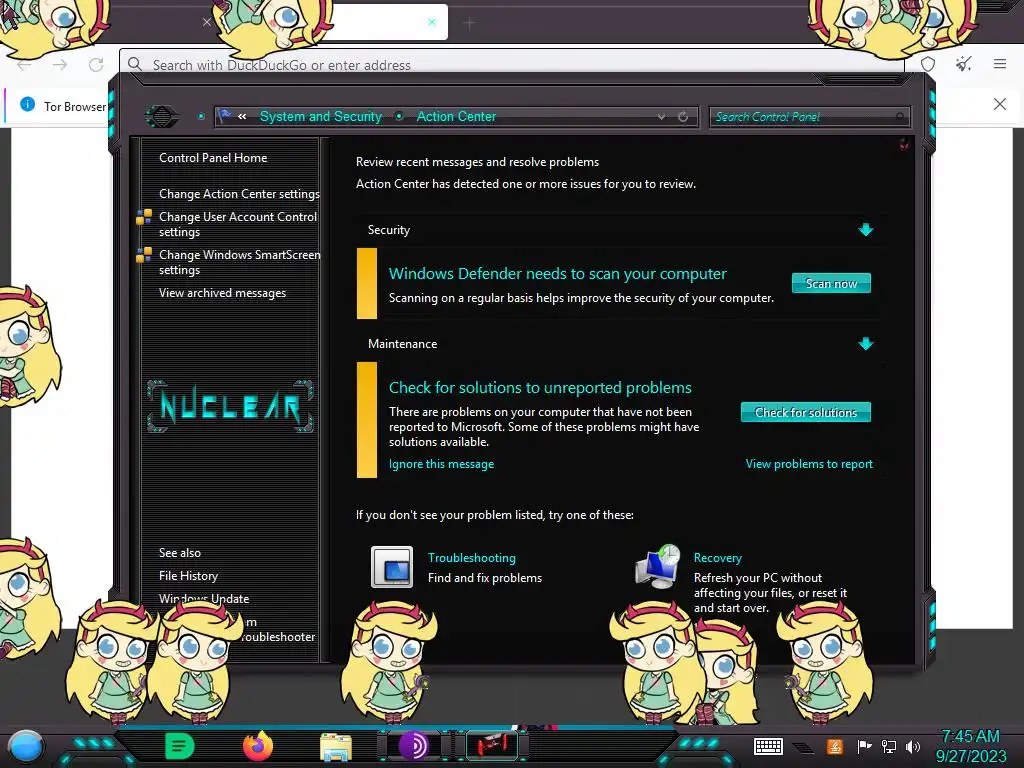
Task: Click the taskbar clock showing 7:45 AM
Action: (x=970, y=746)
